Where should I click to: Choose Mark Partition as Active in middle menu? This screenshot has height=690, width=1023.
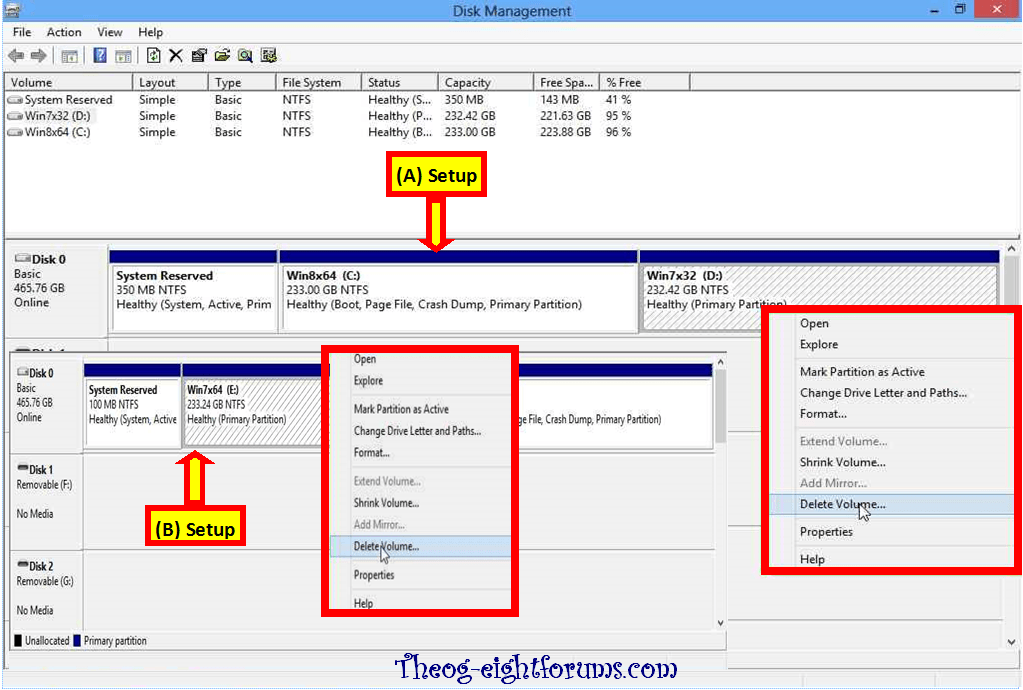420,410
